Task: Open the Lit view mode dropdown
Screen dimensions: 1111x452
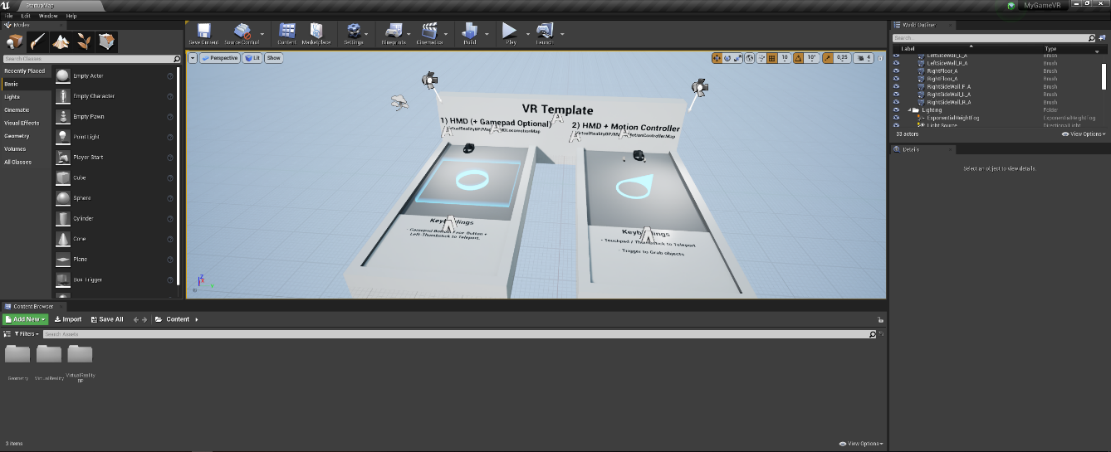Action: click(x=251, y=58)
